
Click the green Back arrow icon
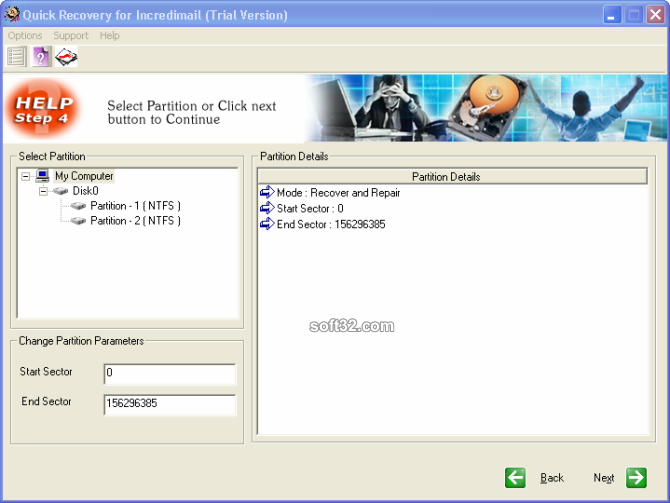tap(515, 478)
